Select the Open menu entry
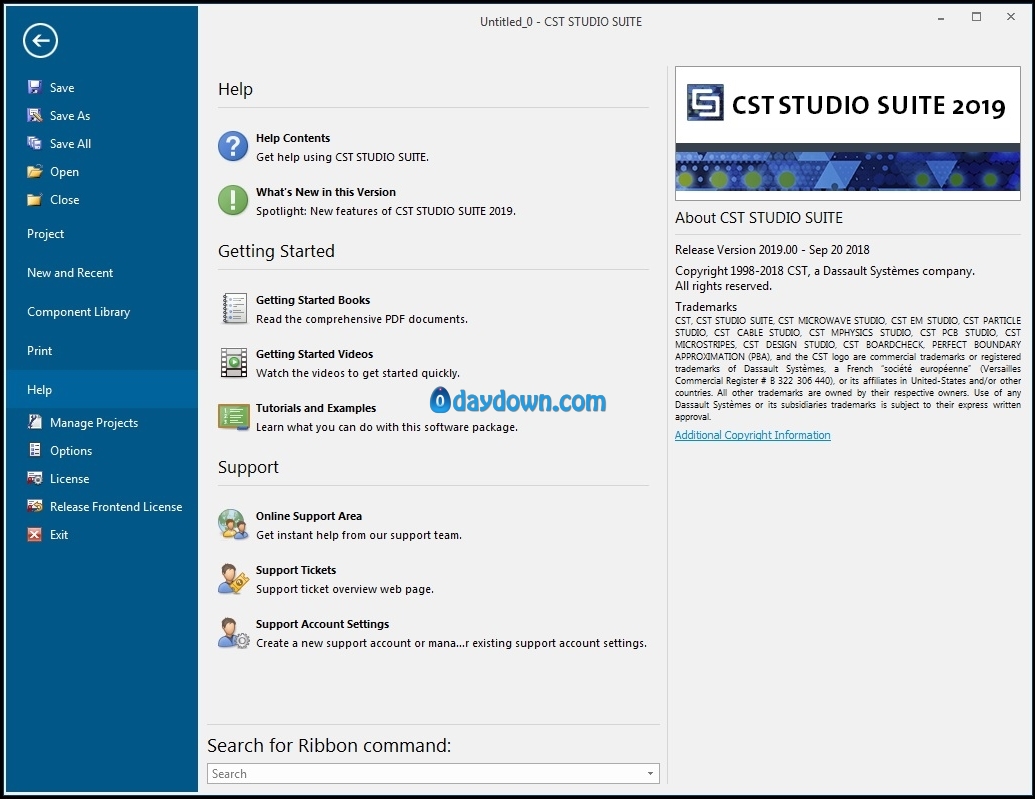1035x799 pixels. (x=65, y=172)
